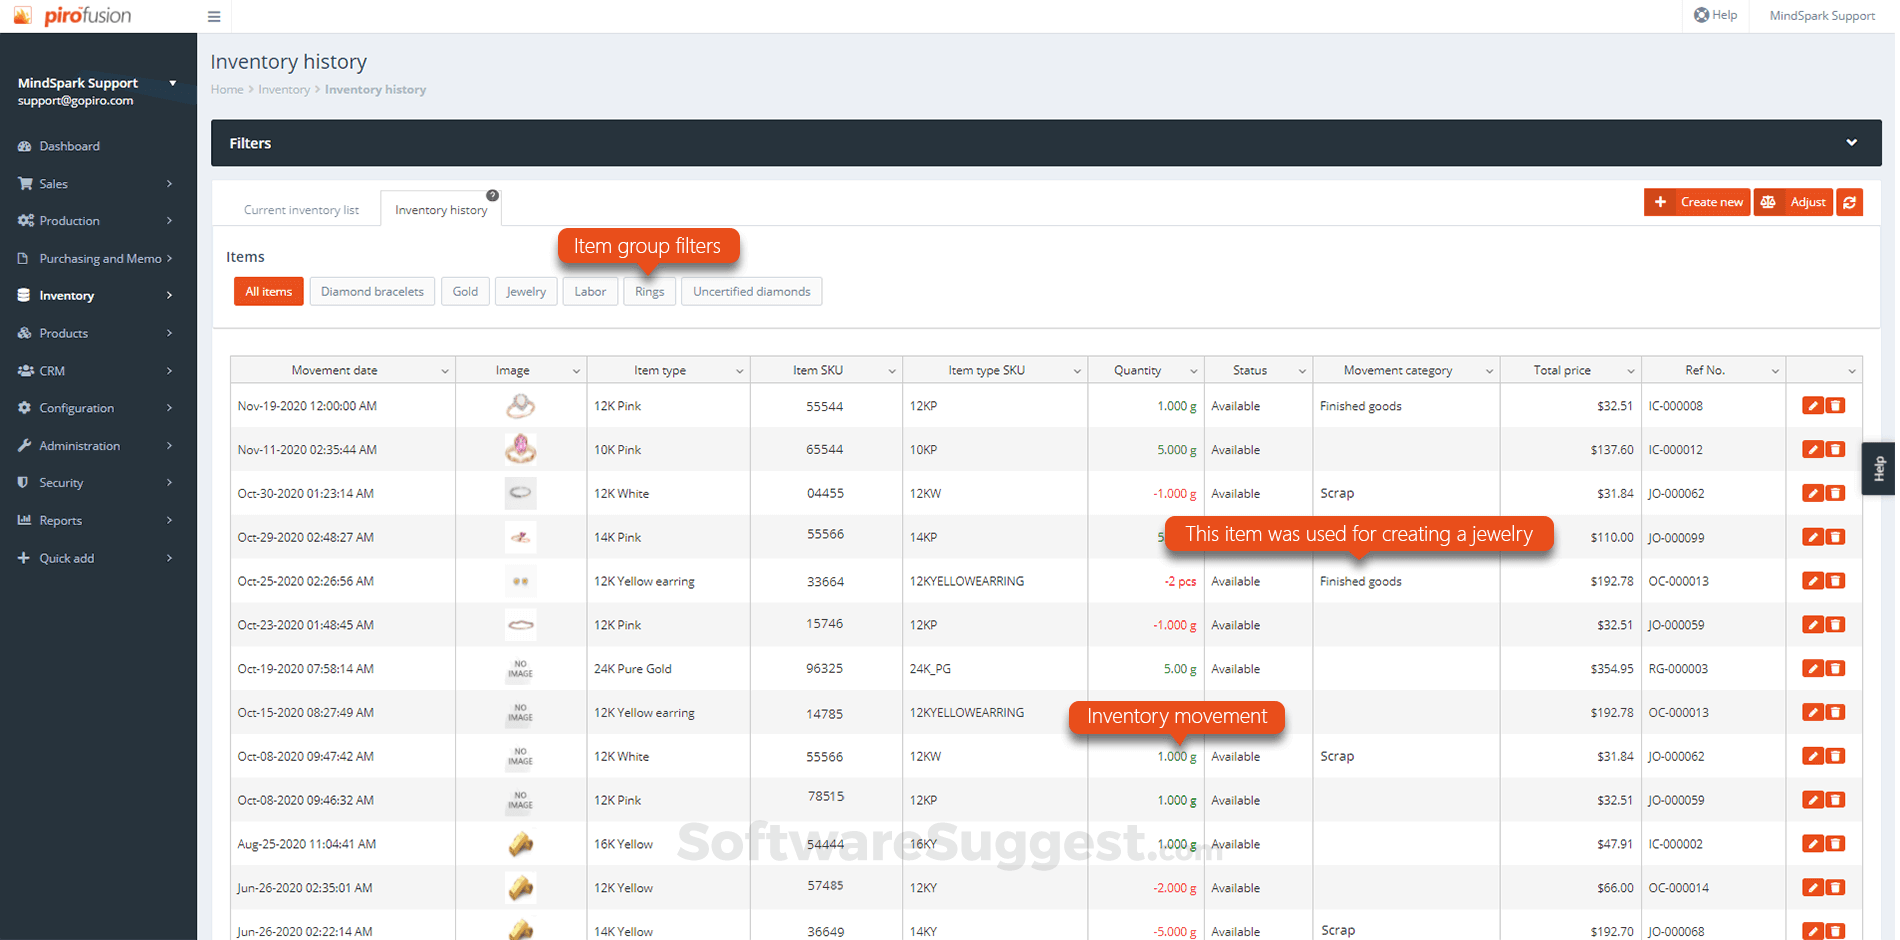Switch to the Current inventory list tab
This screenshot has width=1900, height=940.
click(301, 209)
